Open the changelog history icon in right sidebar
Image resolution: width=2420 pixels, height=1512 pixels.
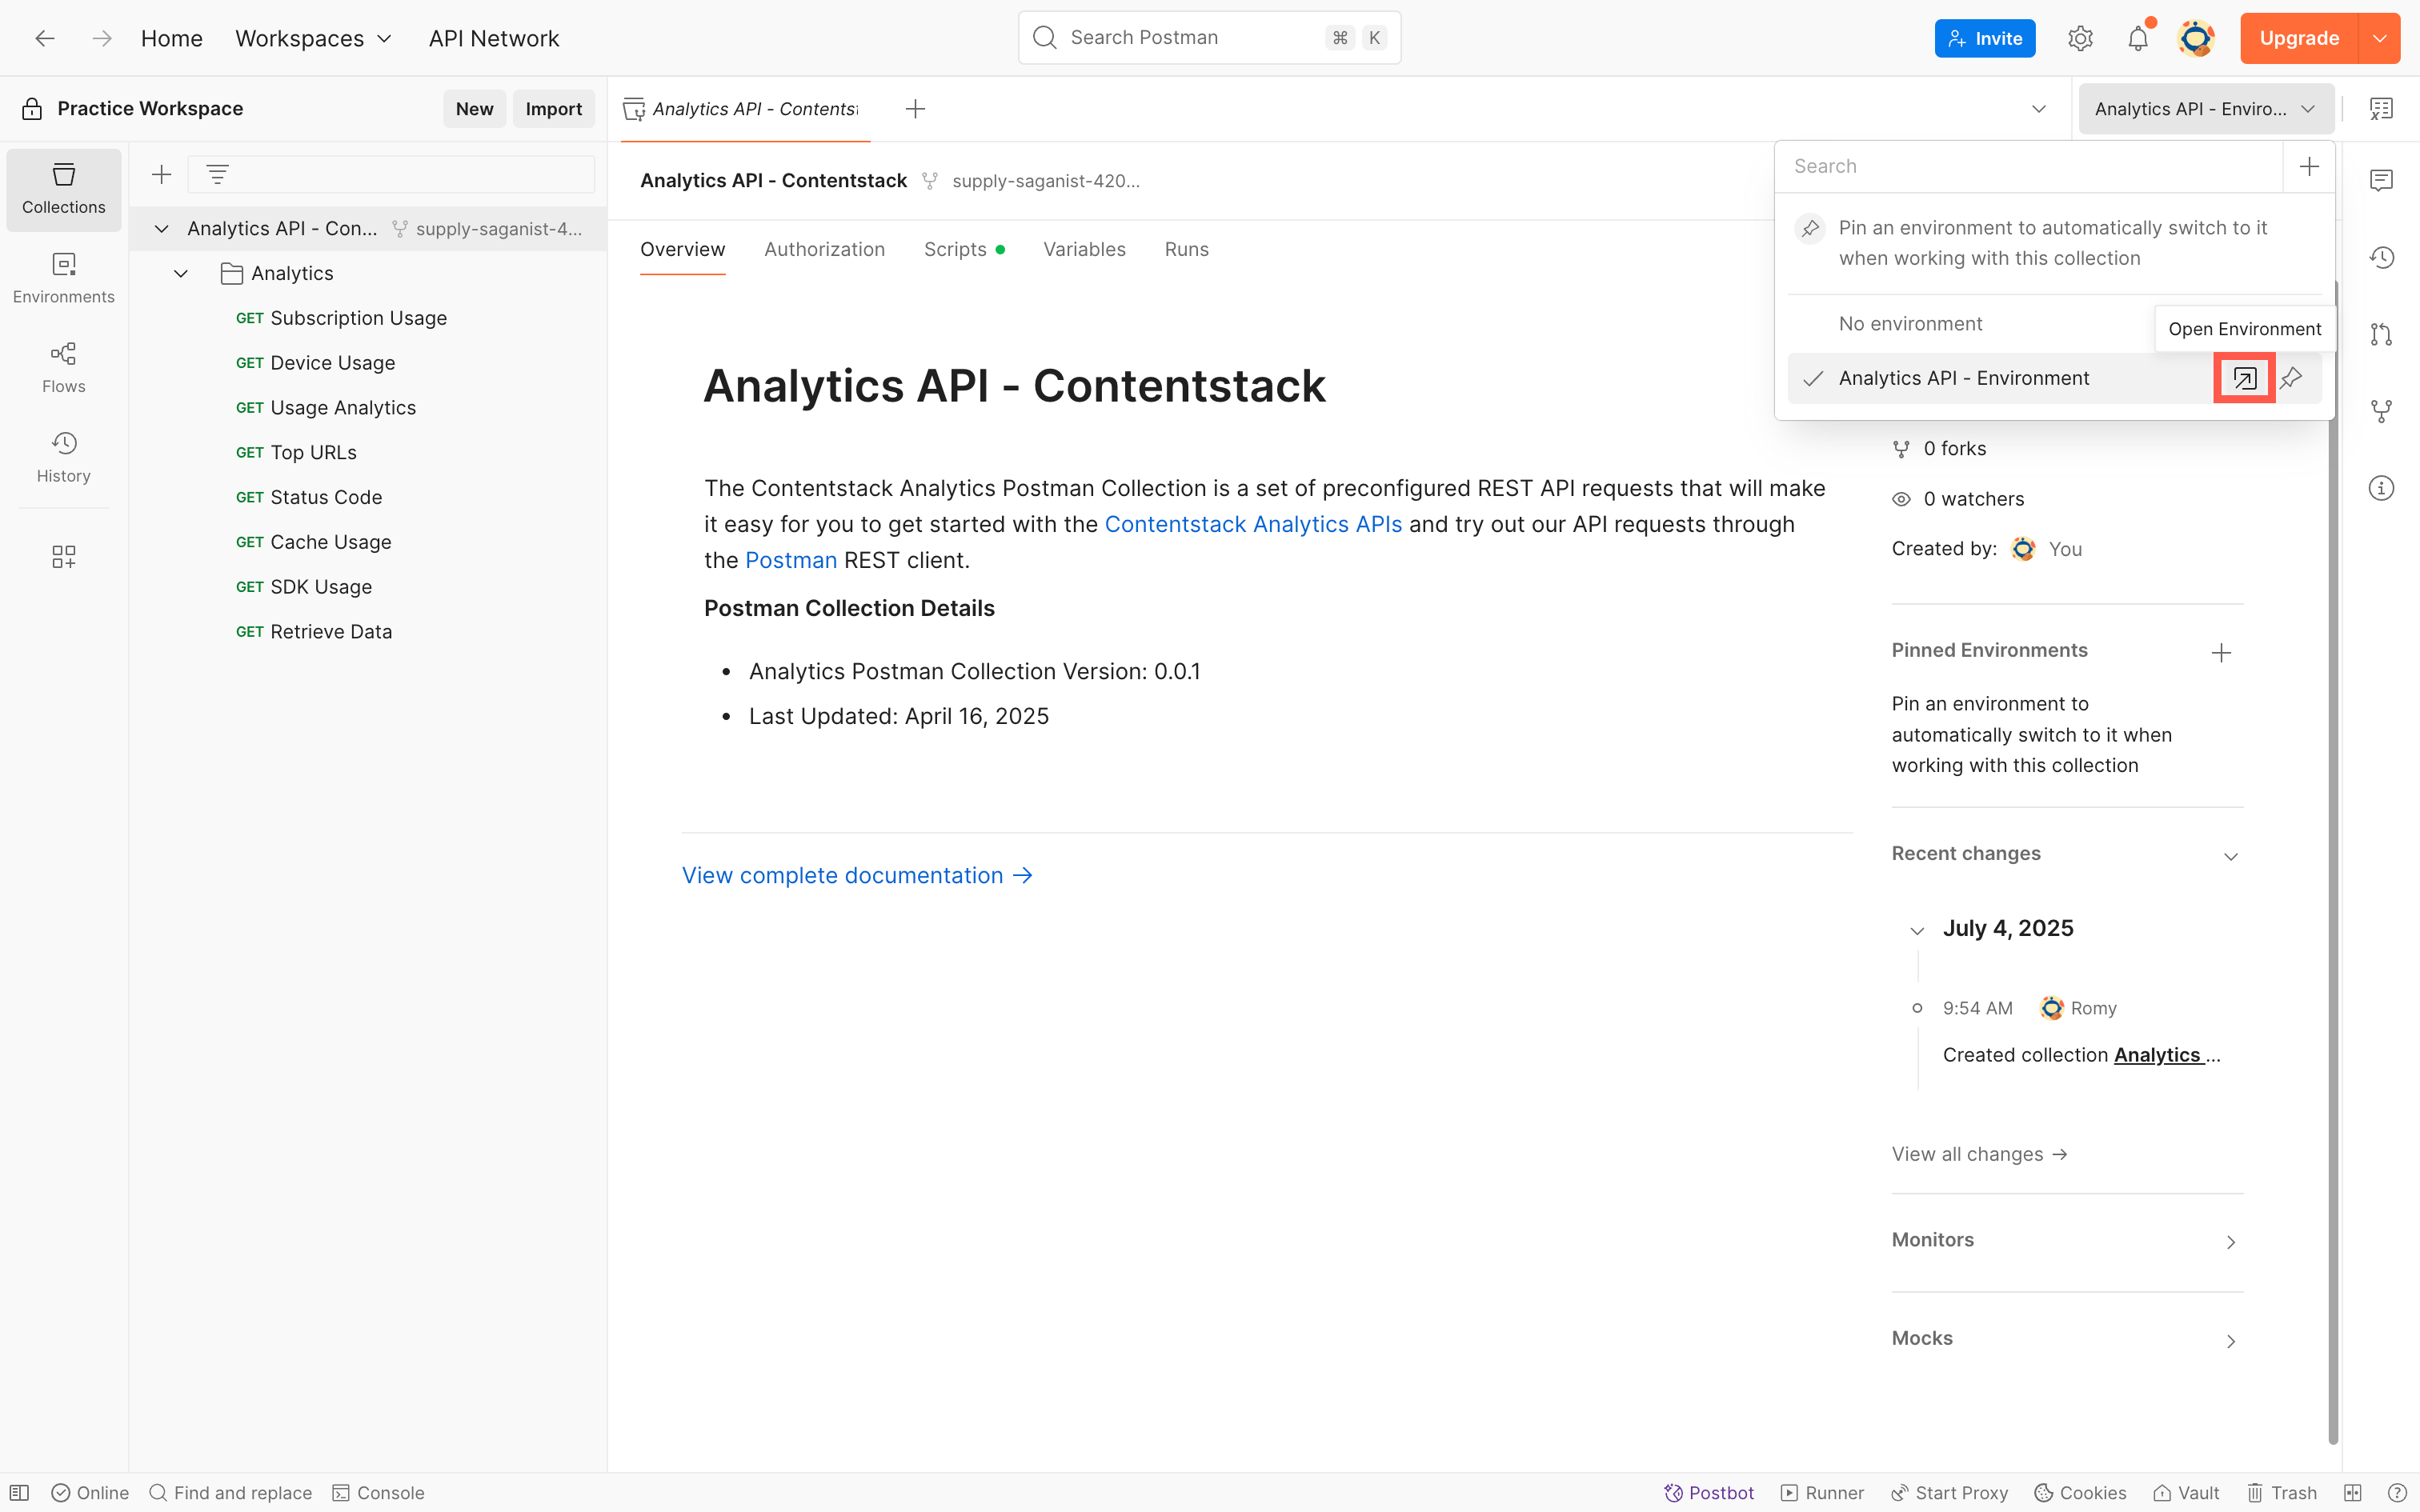pyautogui.click(x=2381, y=257)
